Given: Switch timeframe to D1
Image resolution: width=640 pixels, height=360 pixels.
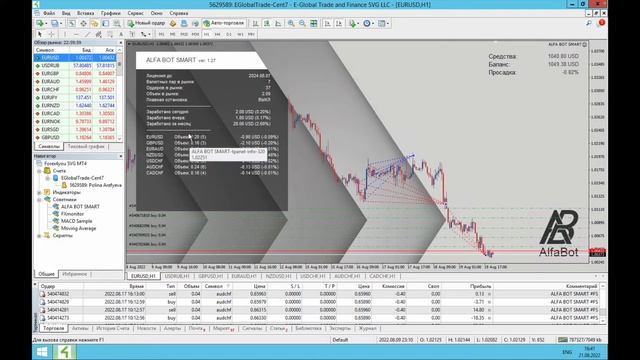Looking at the screenshot, I should 229,34.
